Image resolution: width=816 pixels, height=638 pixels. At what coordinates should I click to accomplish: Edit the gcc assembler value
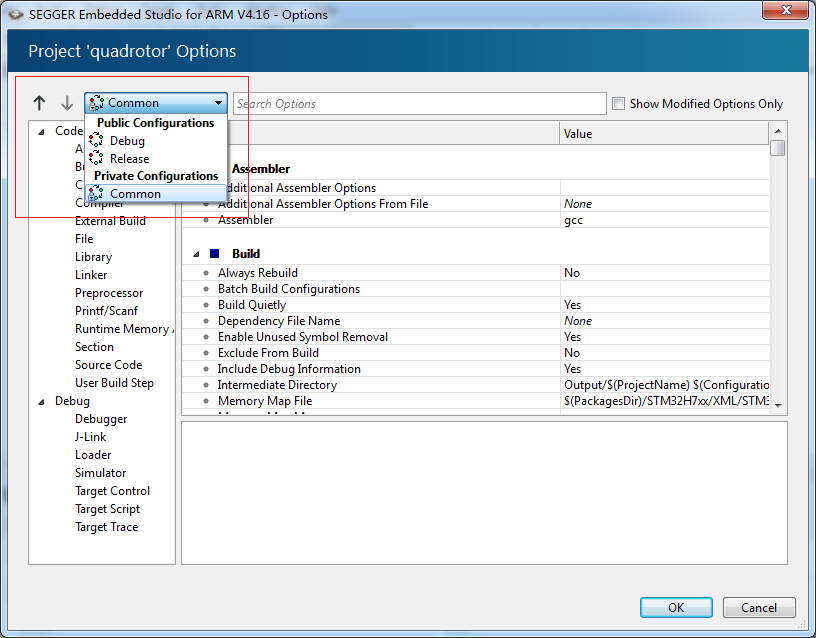[x=665, y=220]
